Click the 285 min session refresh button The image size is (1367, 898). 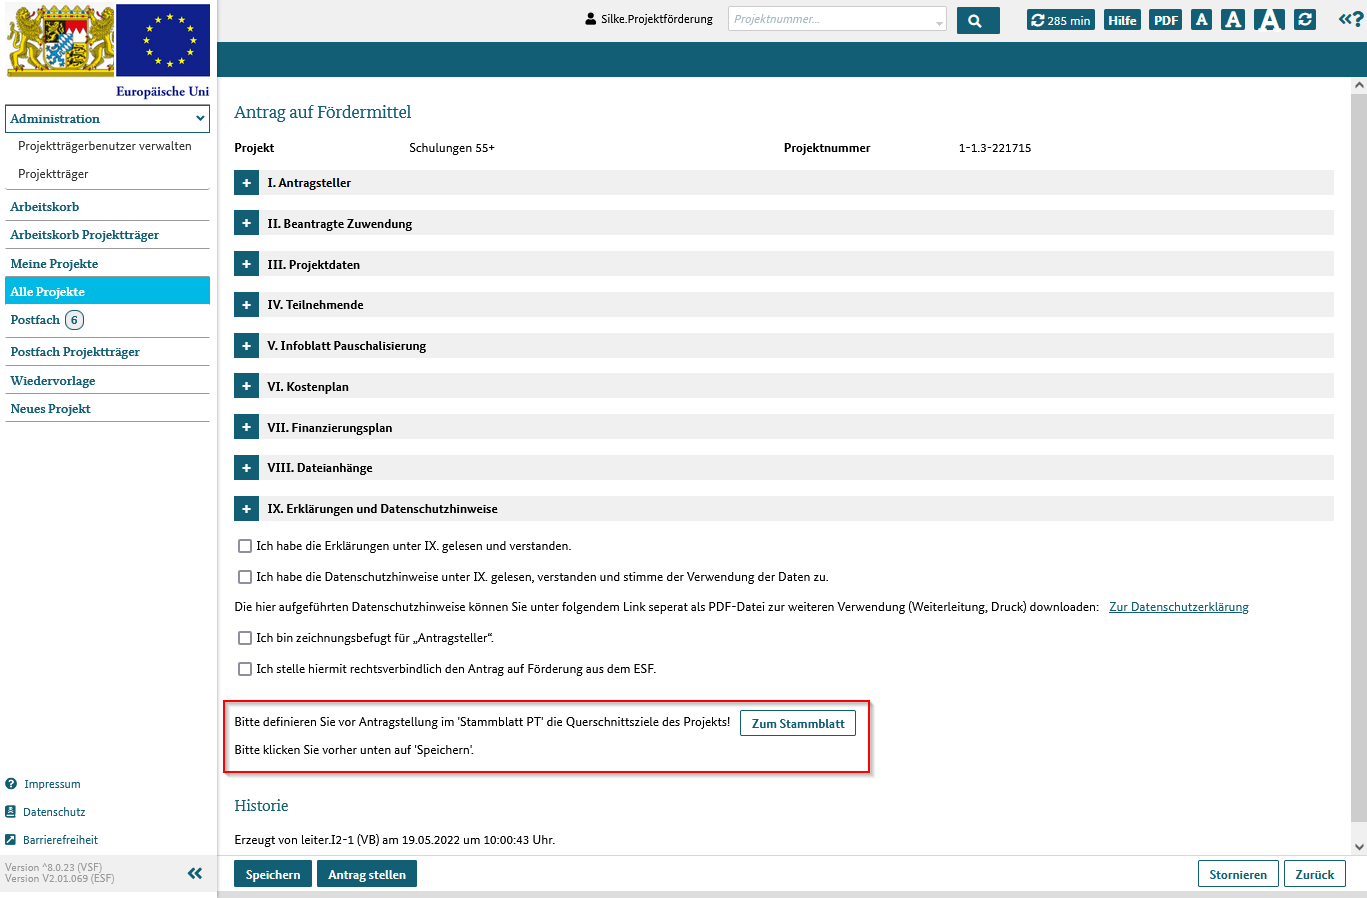pos(1060,20)
